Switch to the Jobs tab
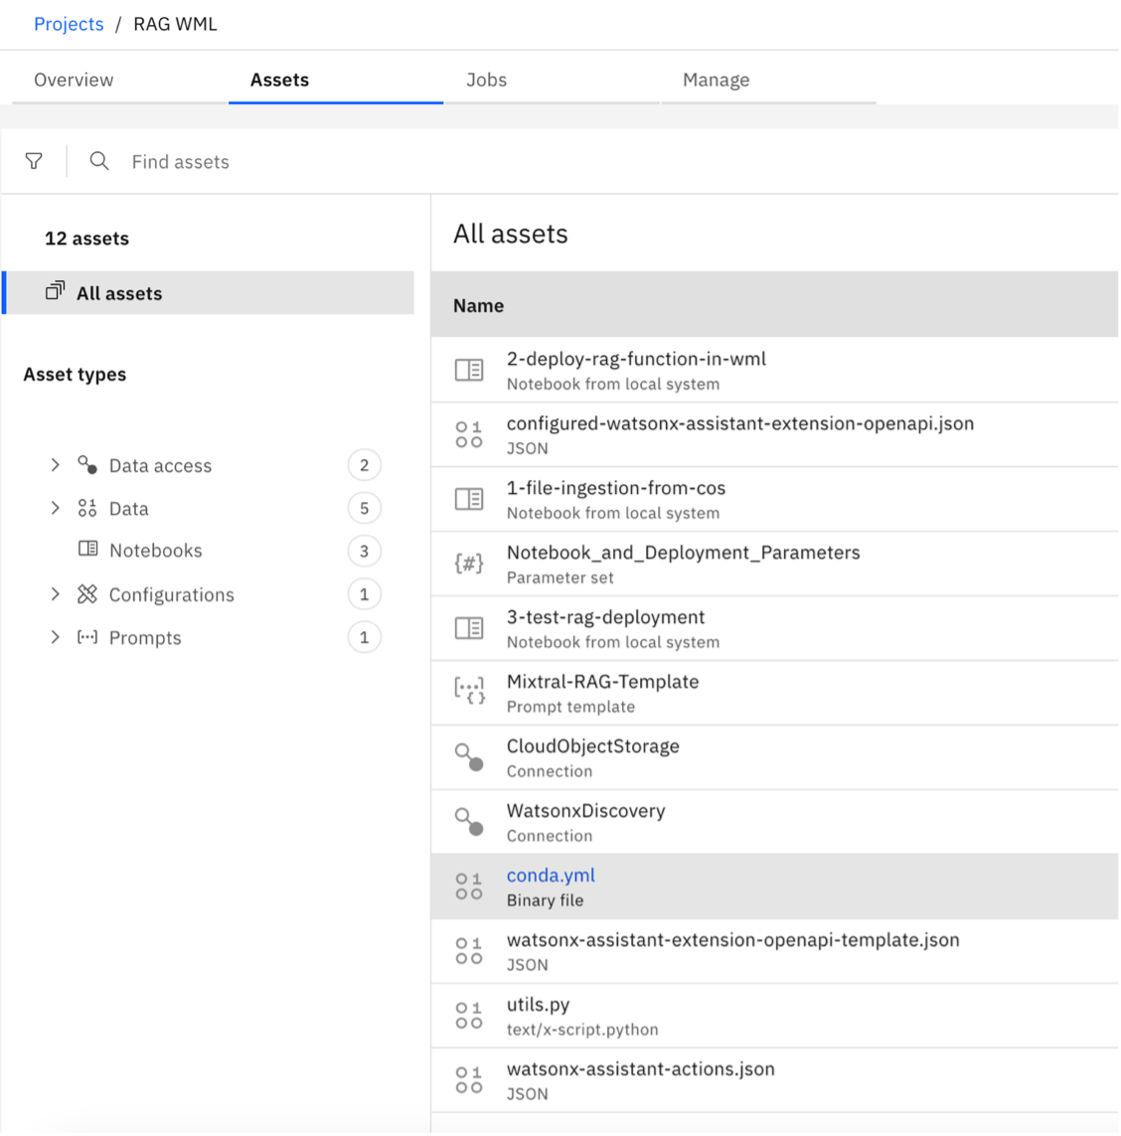The width and height of the screenshot is (1121, 1136). pos(486,80)
